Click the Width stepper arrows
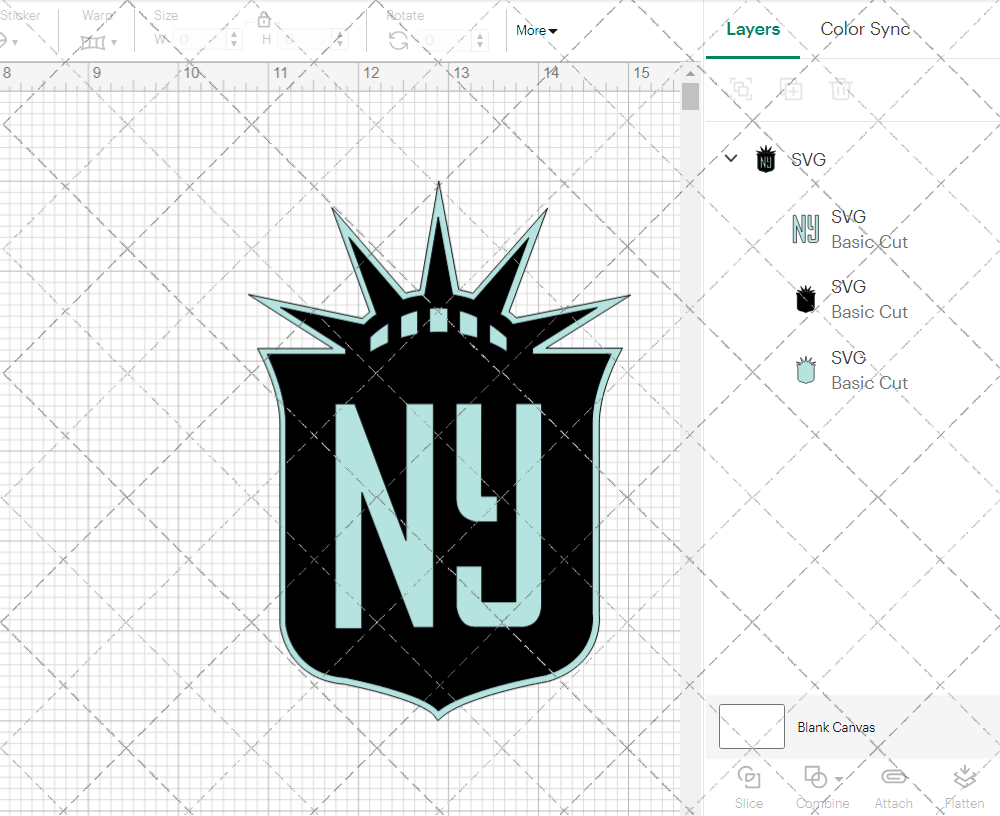This screenshot has height=816, width=1000. pos(234,40)
